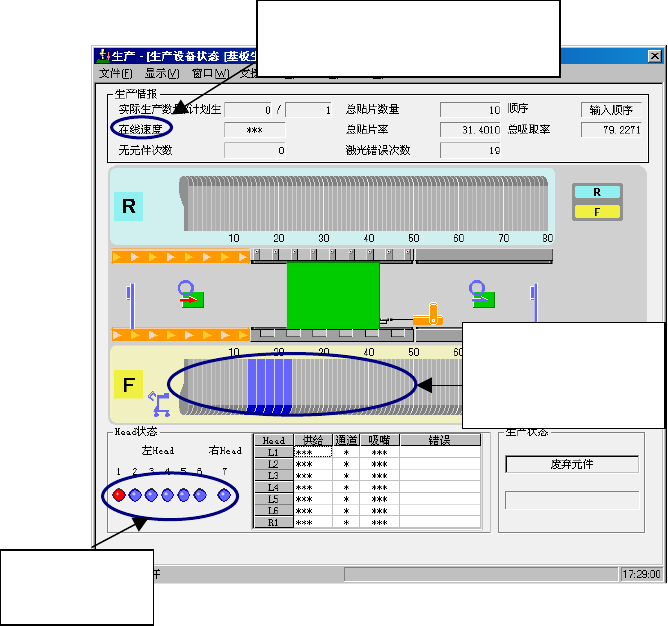
Task: Click the right Head 7 status indicator
Action: pyautogui.click(x=224, y=495)
